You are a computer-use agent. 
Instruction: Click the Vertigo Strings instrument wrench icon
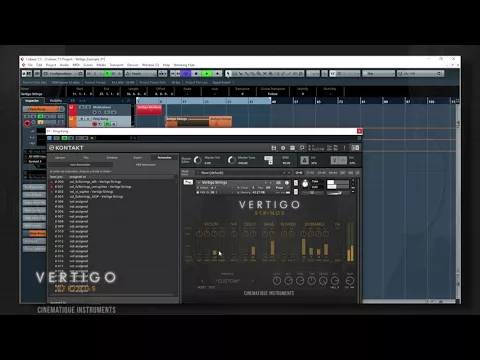pos(188,182)
